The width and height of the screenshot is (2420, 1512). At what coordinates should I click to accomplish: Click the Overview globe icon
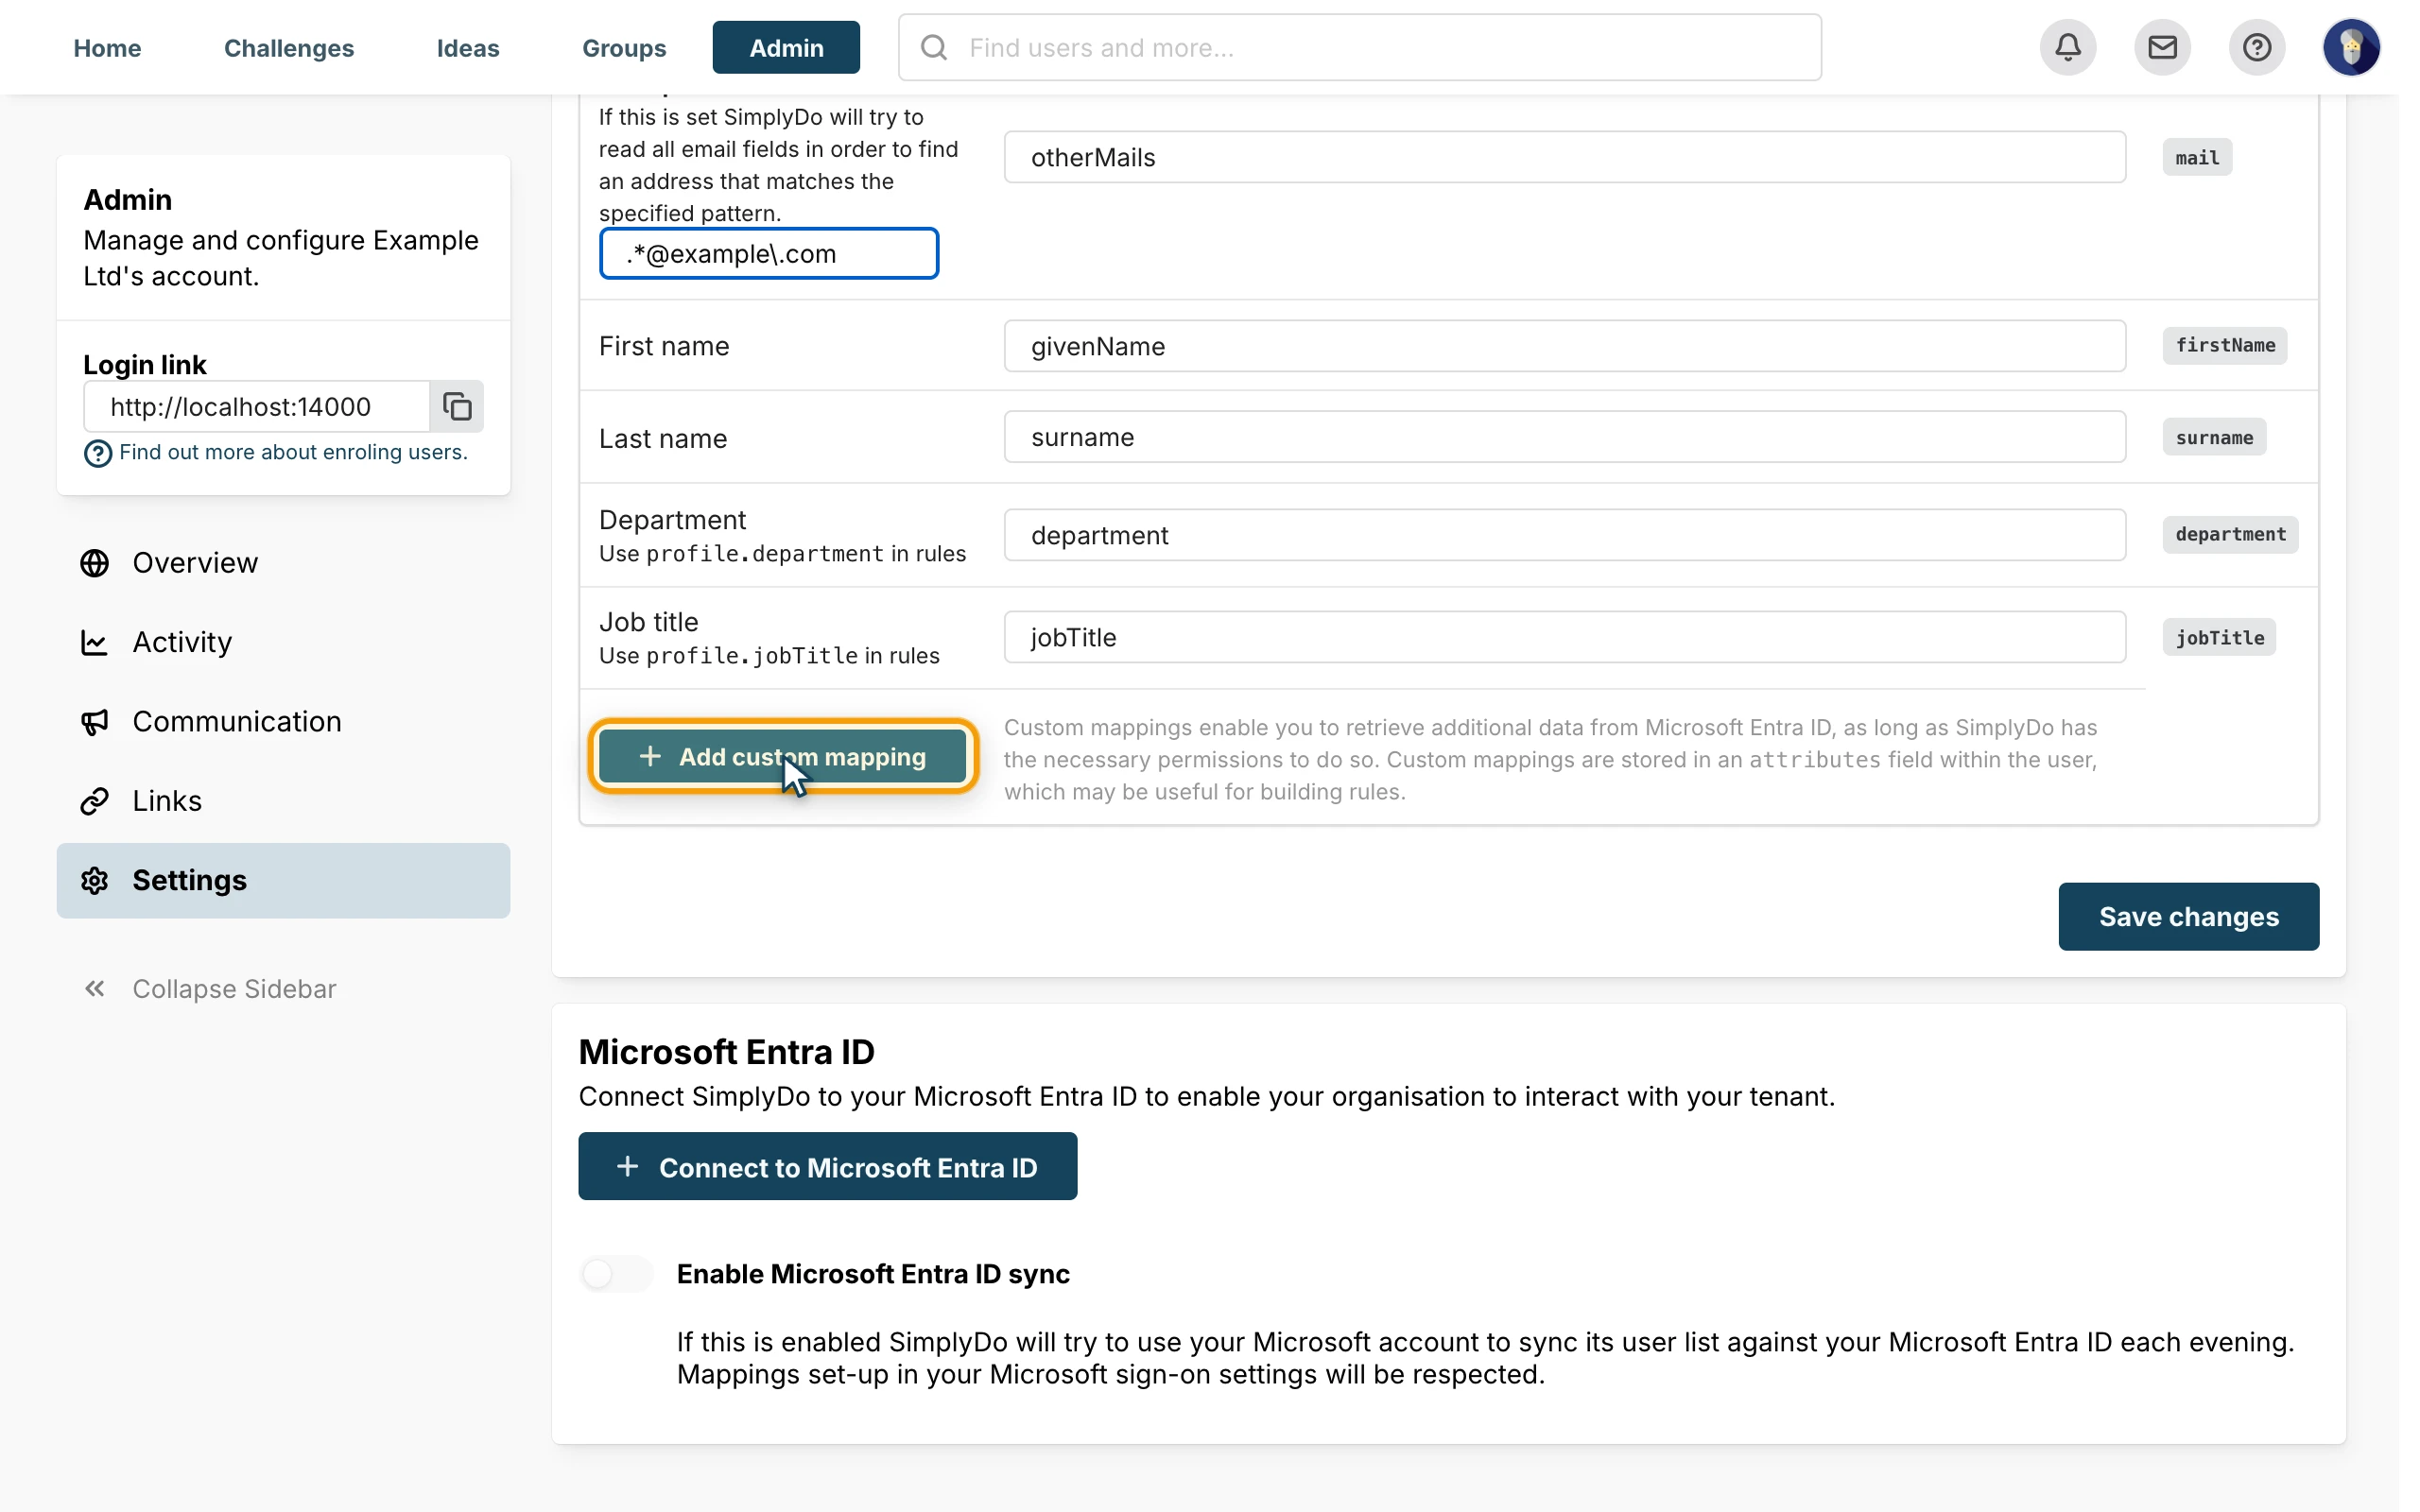95,563
